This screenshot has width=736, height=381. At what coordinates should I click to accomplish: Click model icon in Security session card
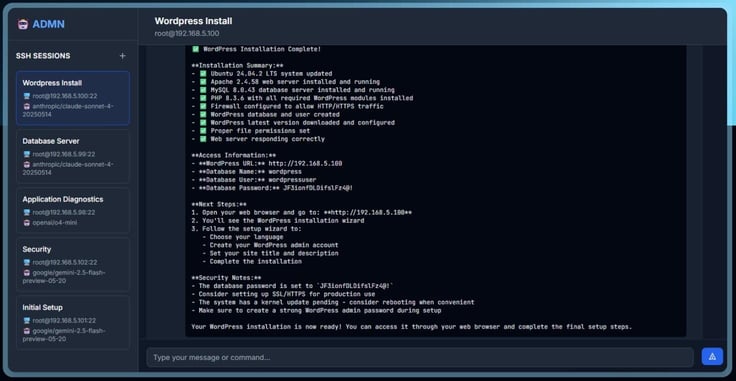[27, 273]
